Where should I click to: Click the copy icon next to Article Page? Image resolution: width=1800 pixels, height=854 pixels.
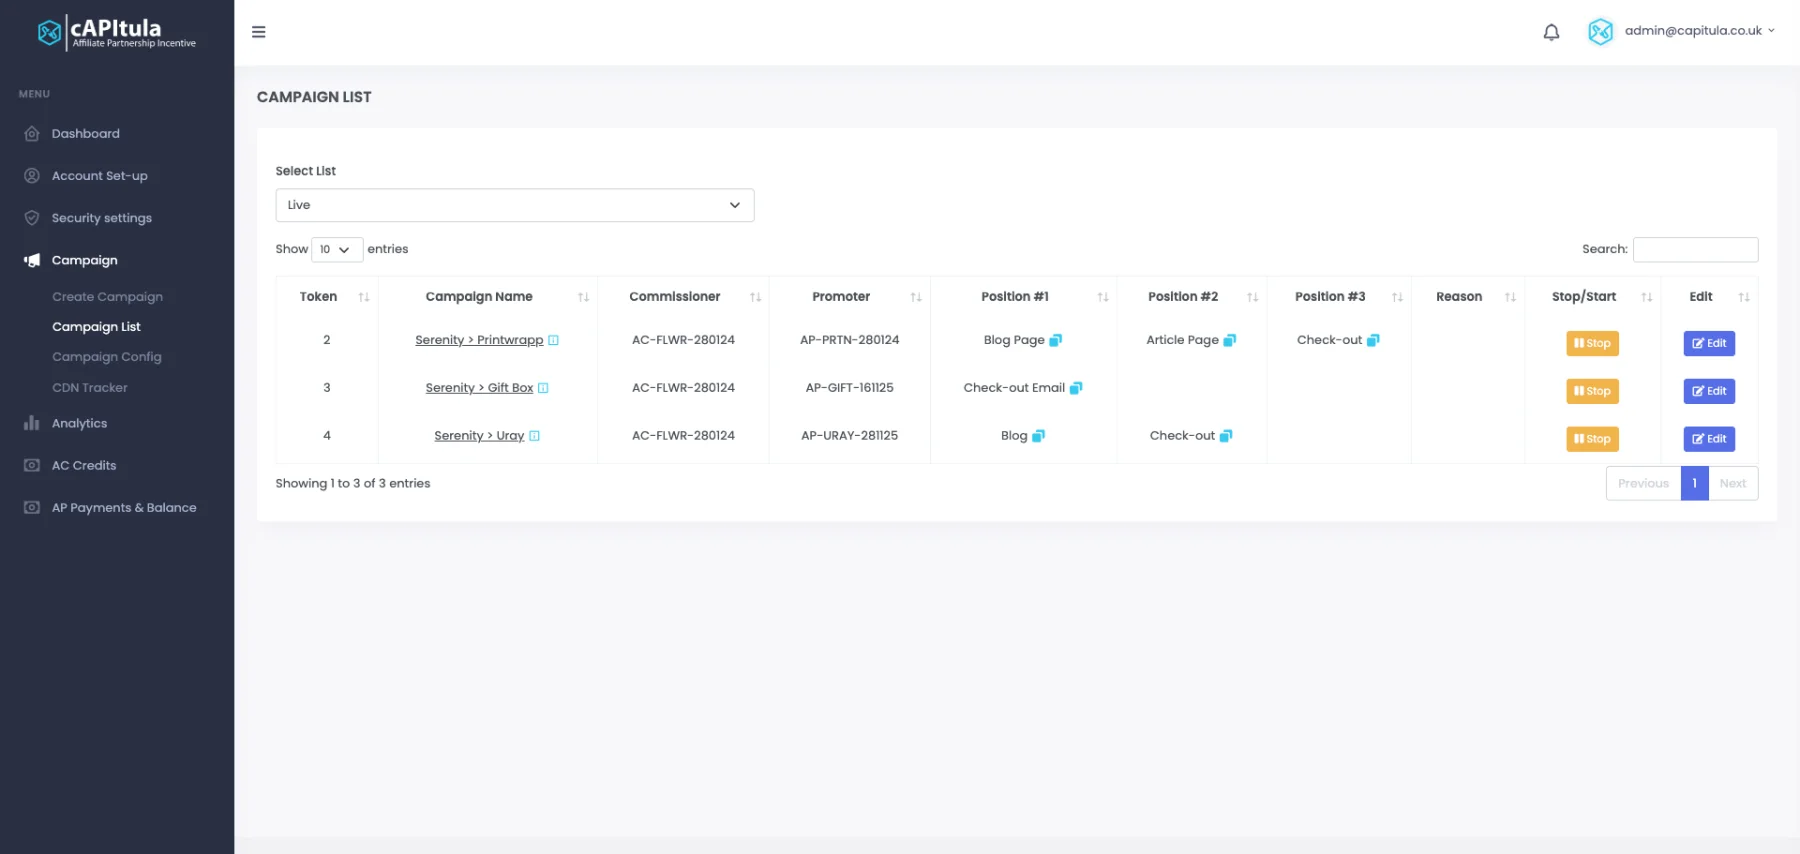click(1229, 340)
